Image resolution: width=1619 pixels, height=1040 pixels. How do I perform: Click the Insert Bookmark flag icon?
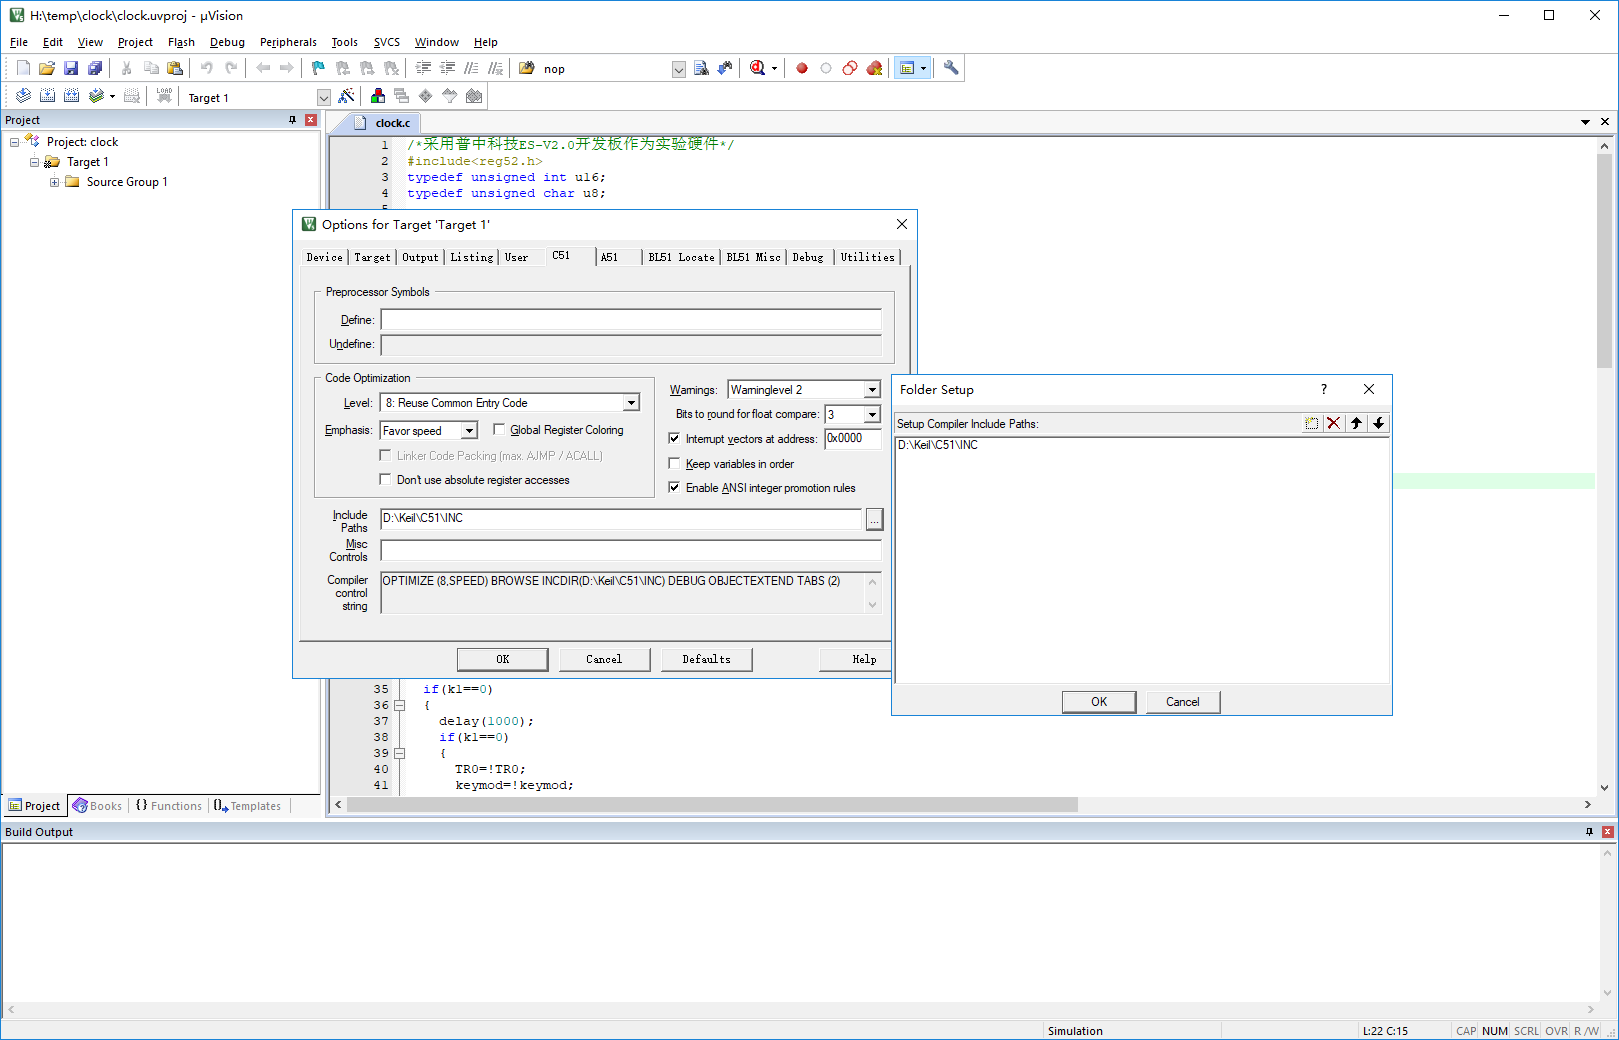click(318, 68)
